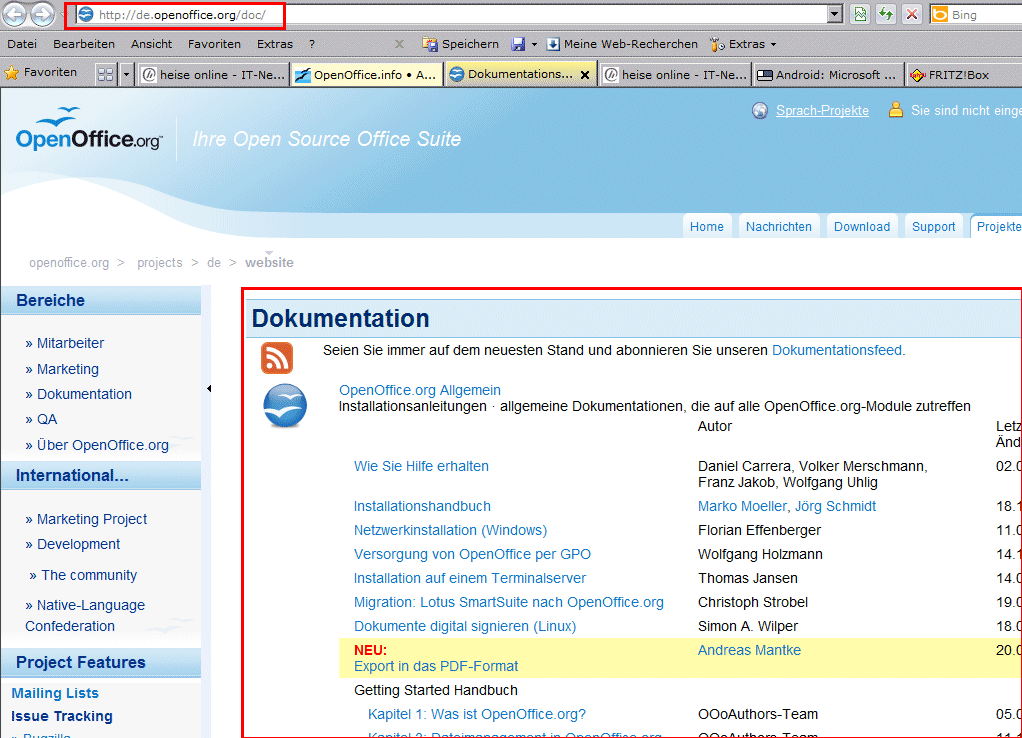1022x738 pixels.
Task: Refresh the page with the green arrows icon
Action: [886, 14]
